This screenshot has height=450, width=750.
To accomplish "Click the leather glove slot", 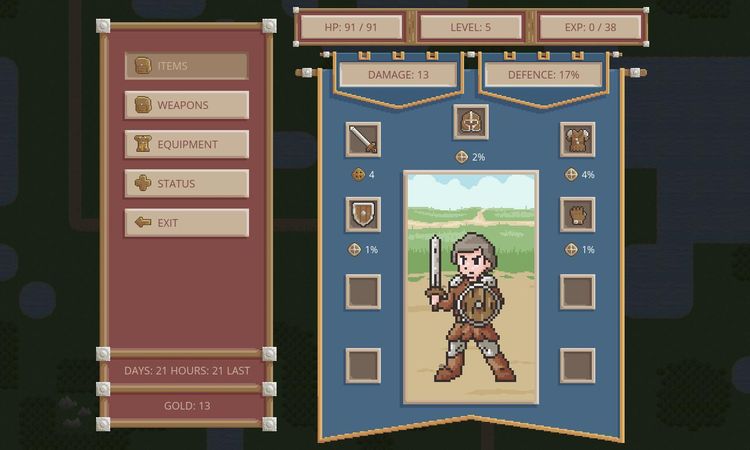I will coord(577,214).
